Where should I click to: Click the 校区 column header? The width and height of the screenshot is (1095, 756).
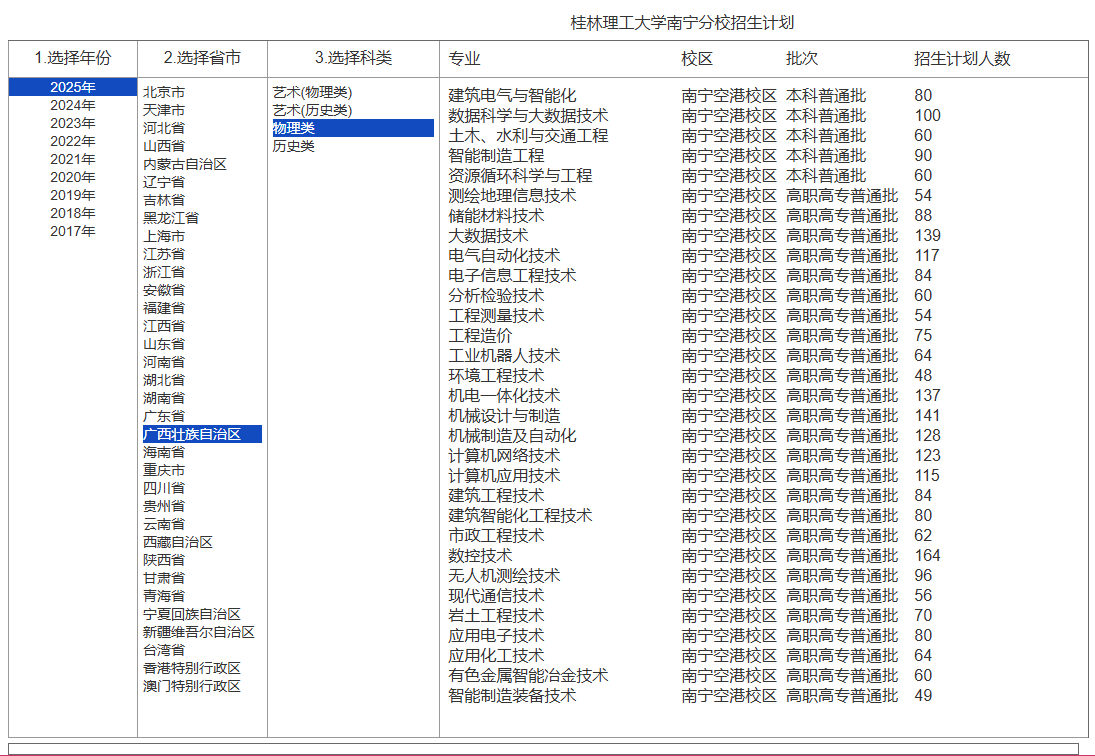pyautogui.click(x=697, y=59)
